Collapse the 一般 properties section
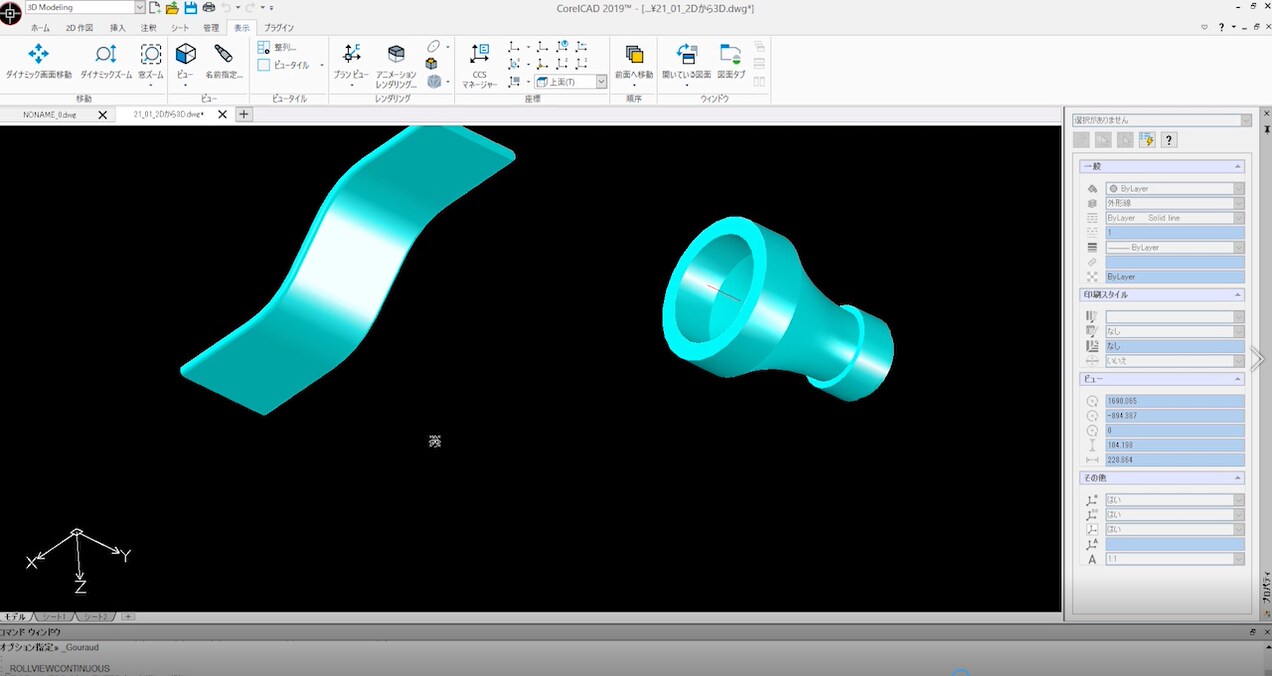Screen dimensions: 1272x676 pos(1238,166)
